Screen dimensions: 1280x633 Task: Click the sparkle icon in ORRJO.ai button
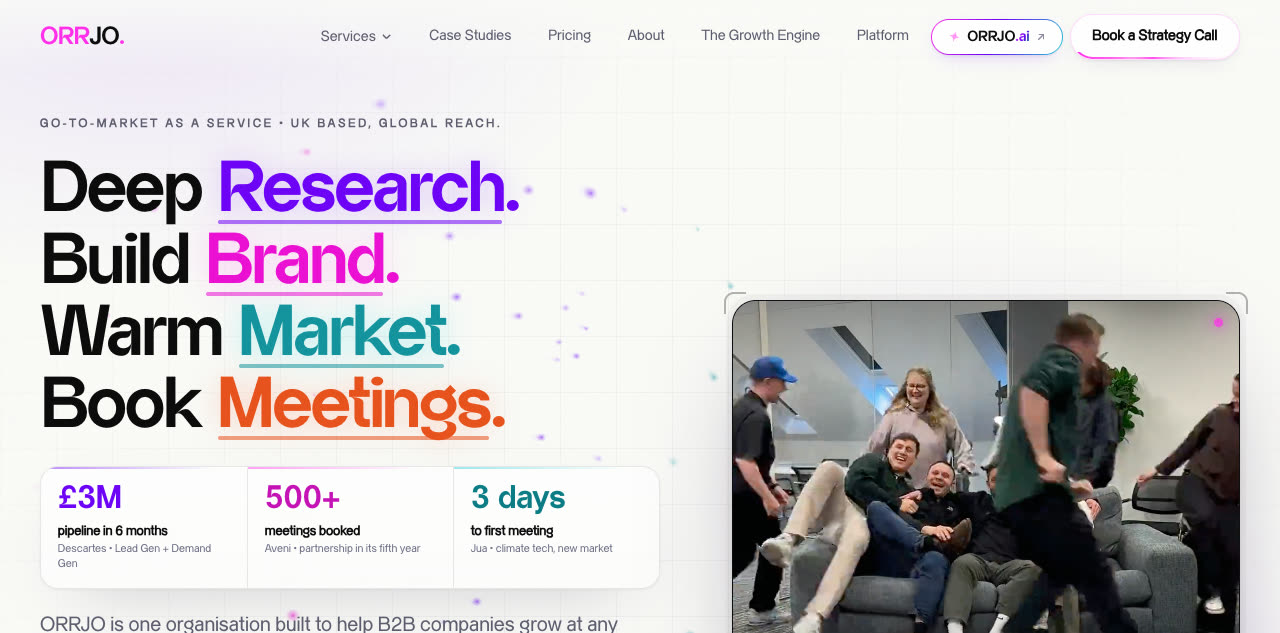[x=954, y=37]
